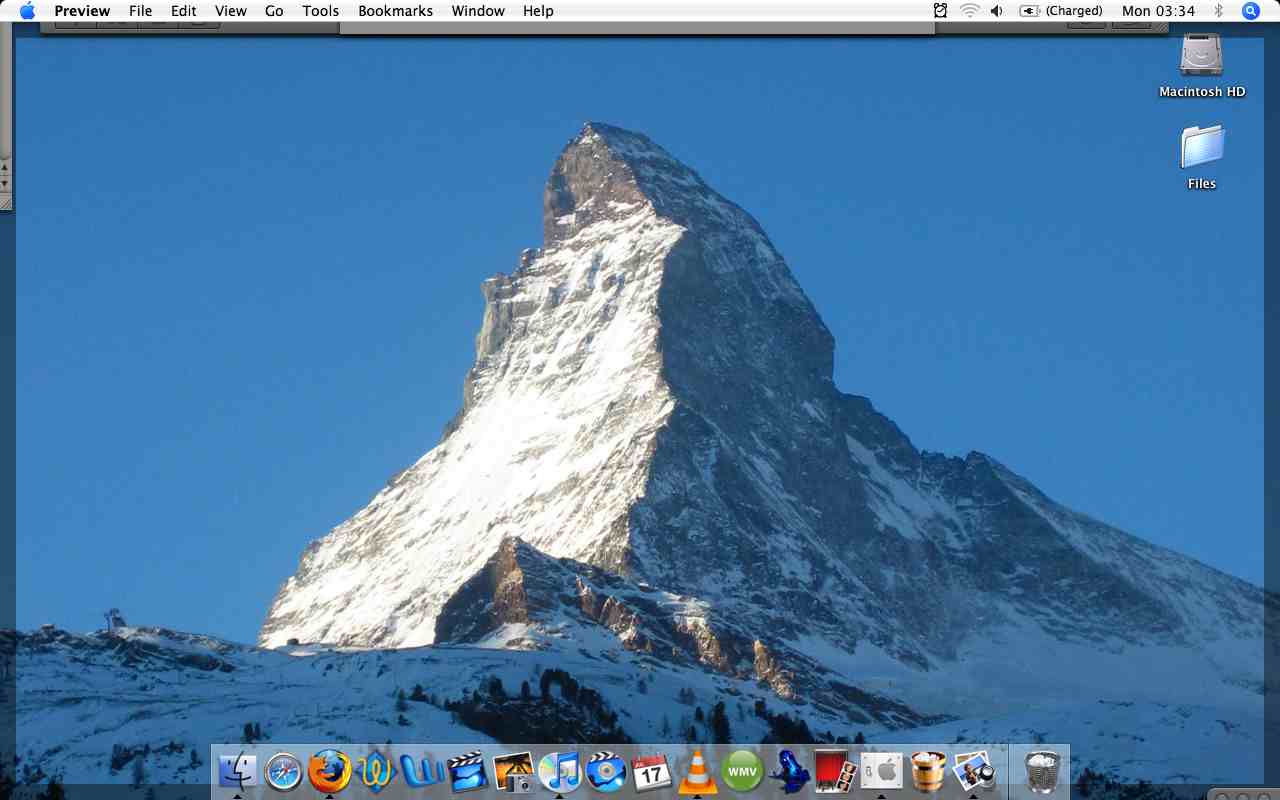Open iCal calendar showing 17
This screenshot has height=800, width=1280.
(x=651, y=771)
